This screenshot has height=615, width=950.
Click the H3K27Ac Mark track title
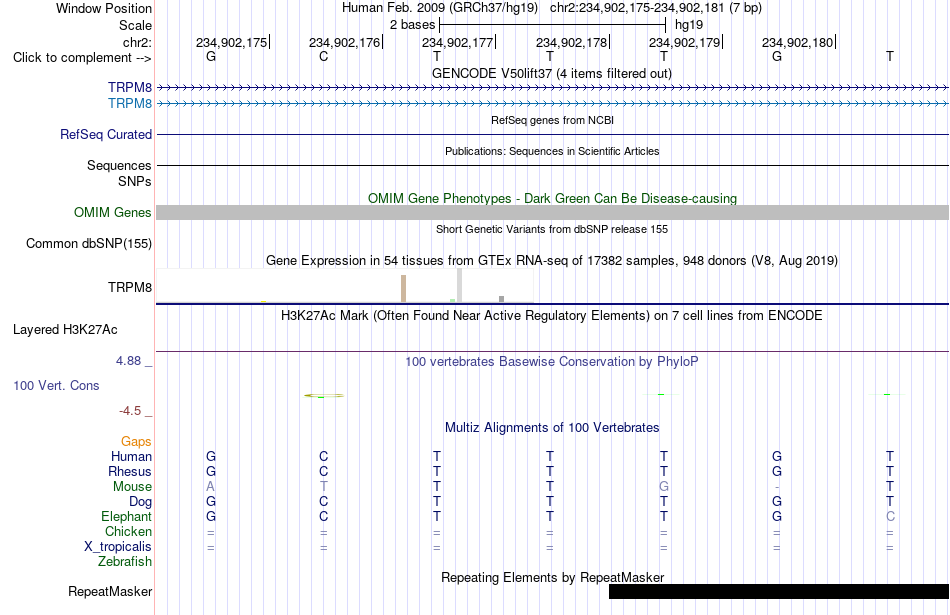click(552, 316)
